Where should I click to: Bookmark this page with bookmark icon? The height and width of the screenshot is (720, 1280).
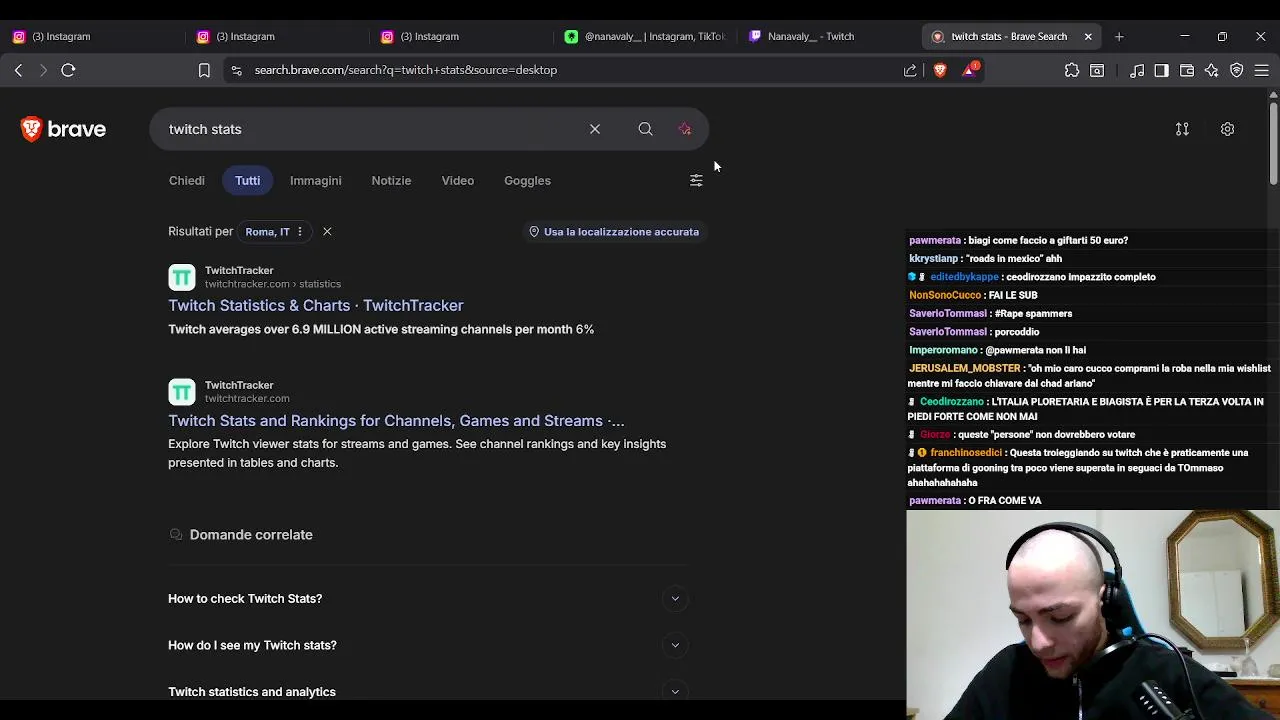click(204, 70)
